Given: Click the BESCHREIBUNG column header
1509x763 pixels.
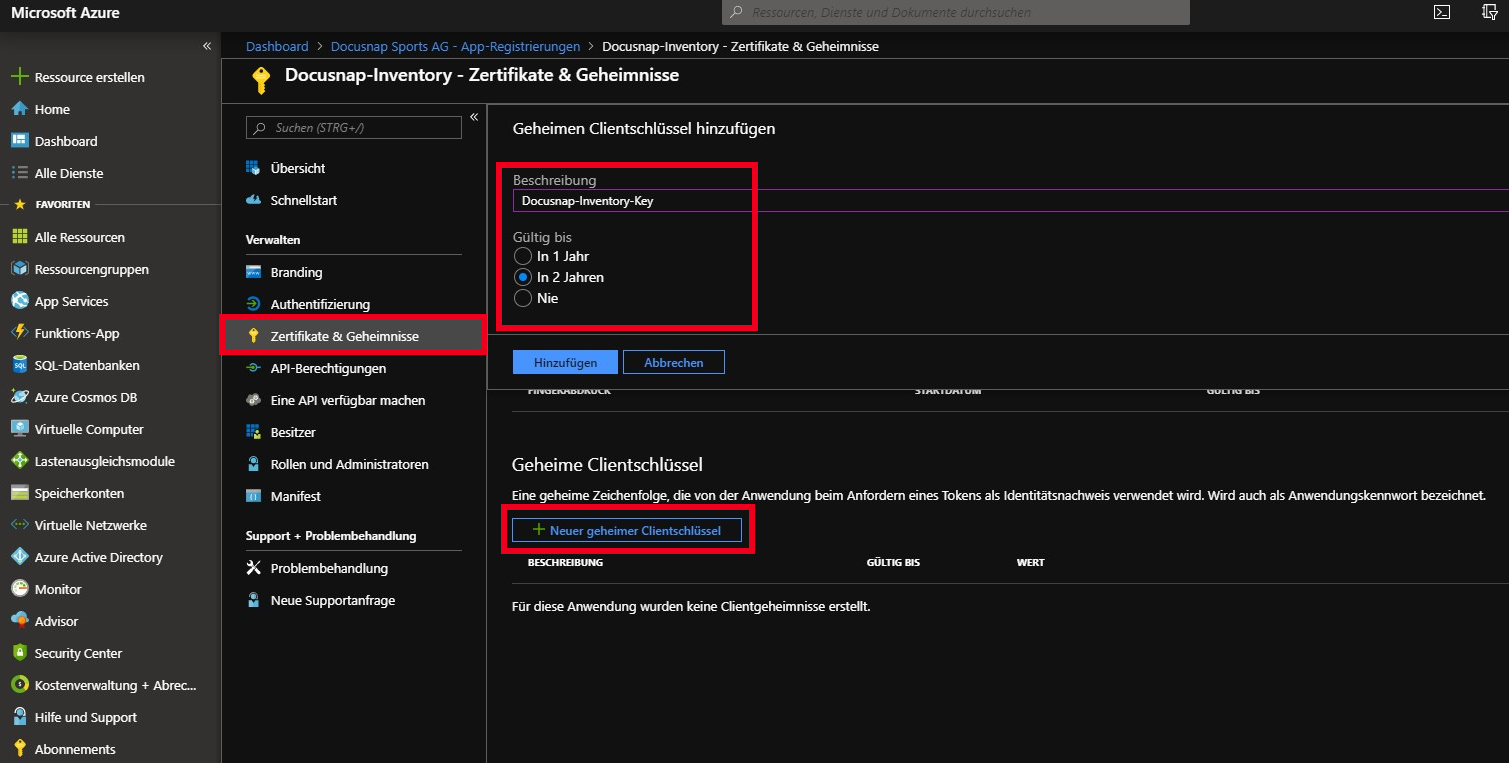Looking at the screenshot, I should [565, 562].
